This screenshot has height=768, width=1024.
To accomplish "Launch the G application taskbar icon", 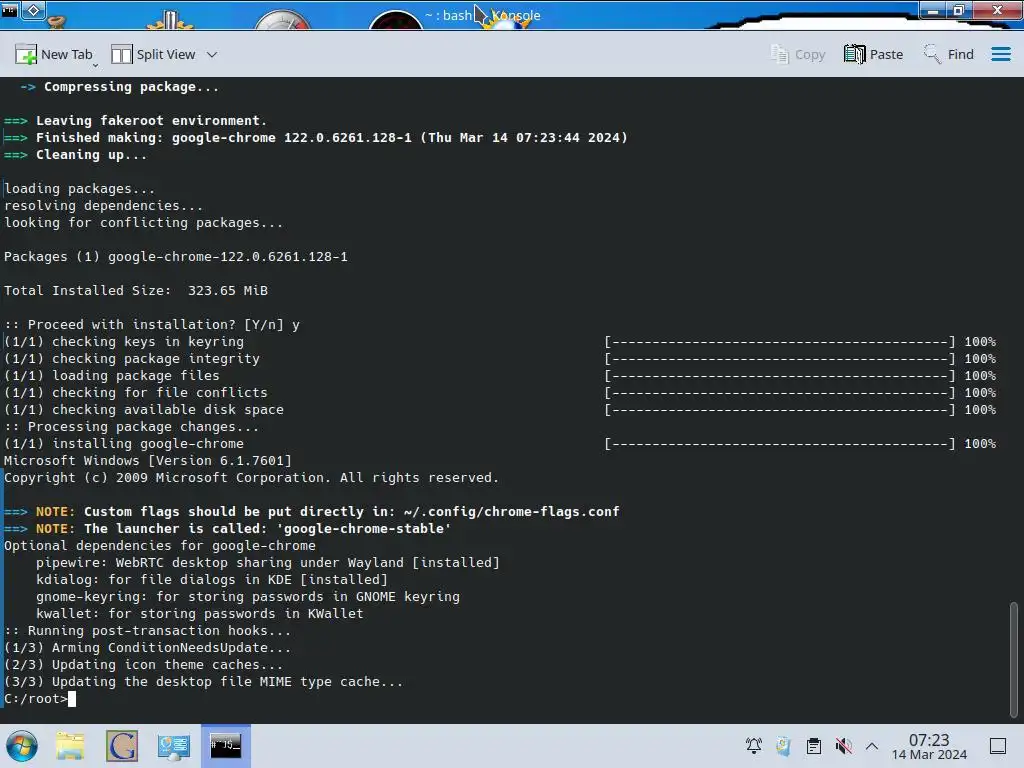I will [122, 746].
